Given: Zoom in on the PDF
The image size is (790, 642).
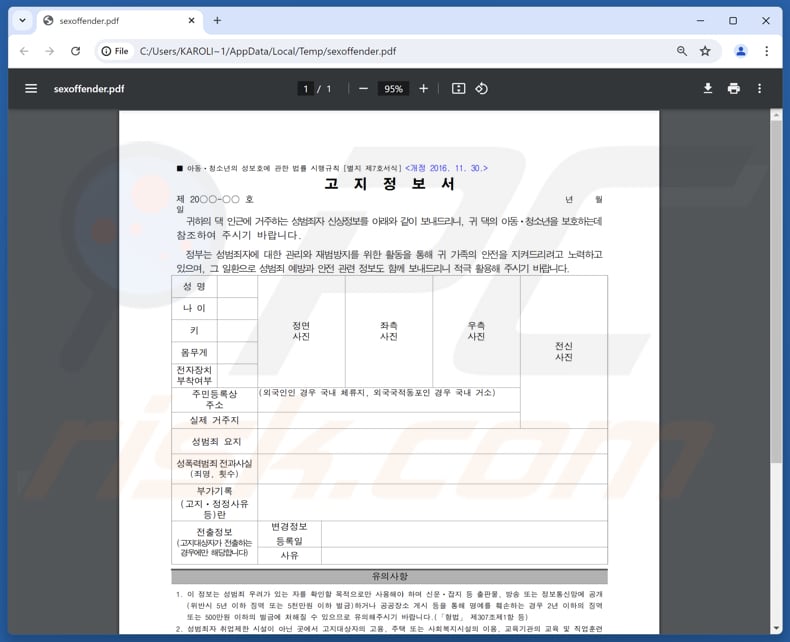Looking at the screenshot, I should click(424, 89).
